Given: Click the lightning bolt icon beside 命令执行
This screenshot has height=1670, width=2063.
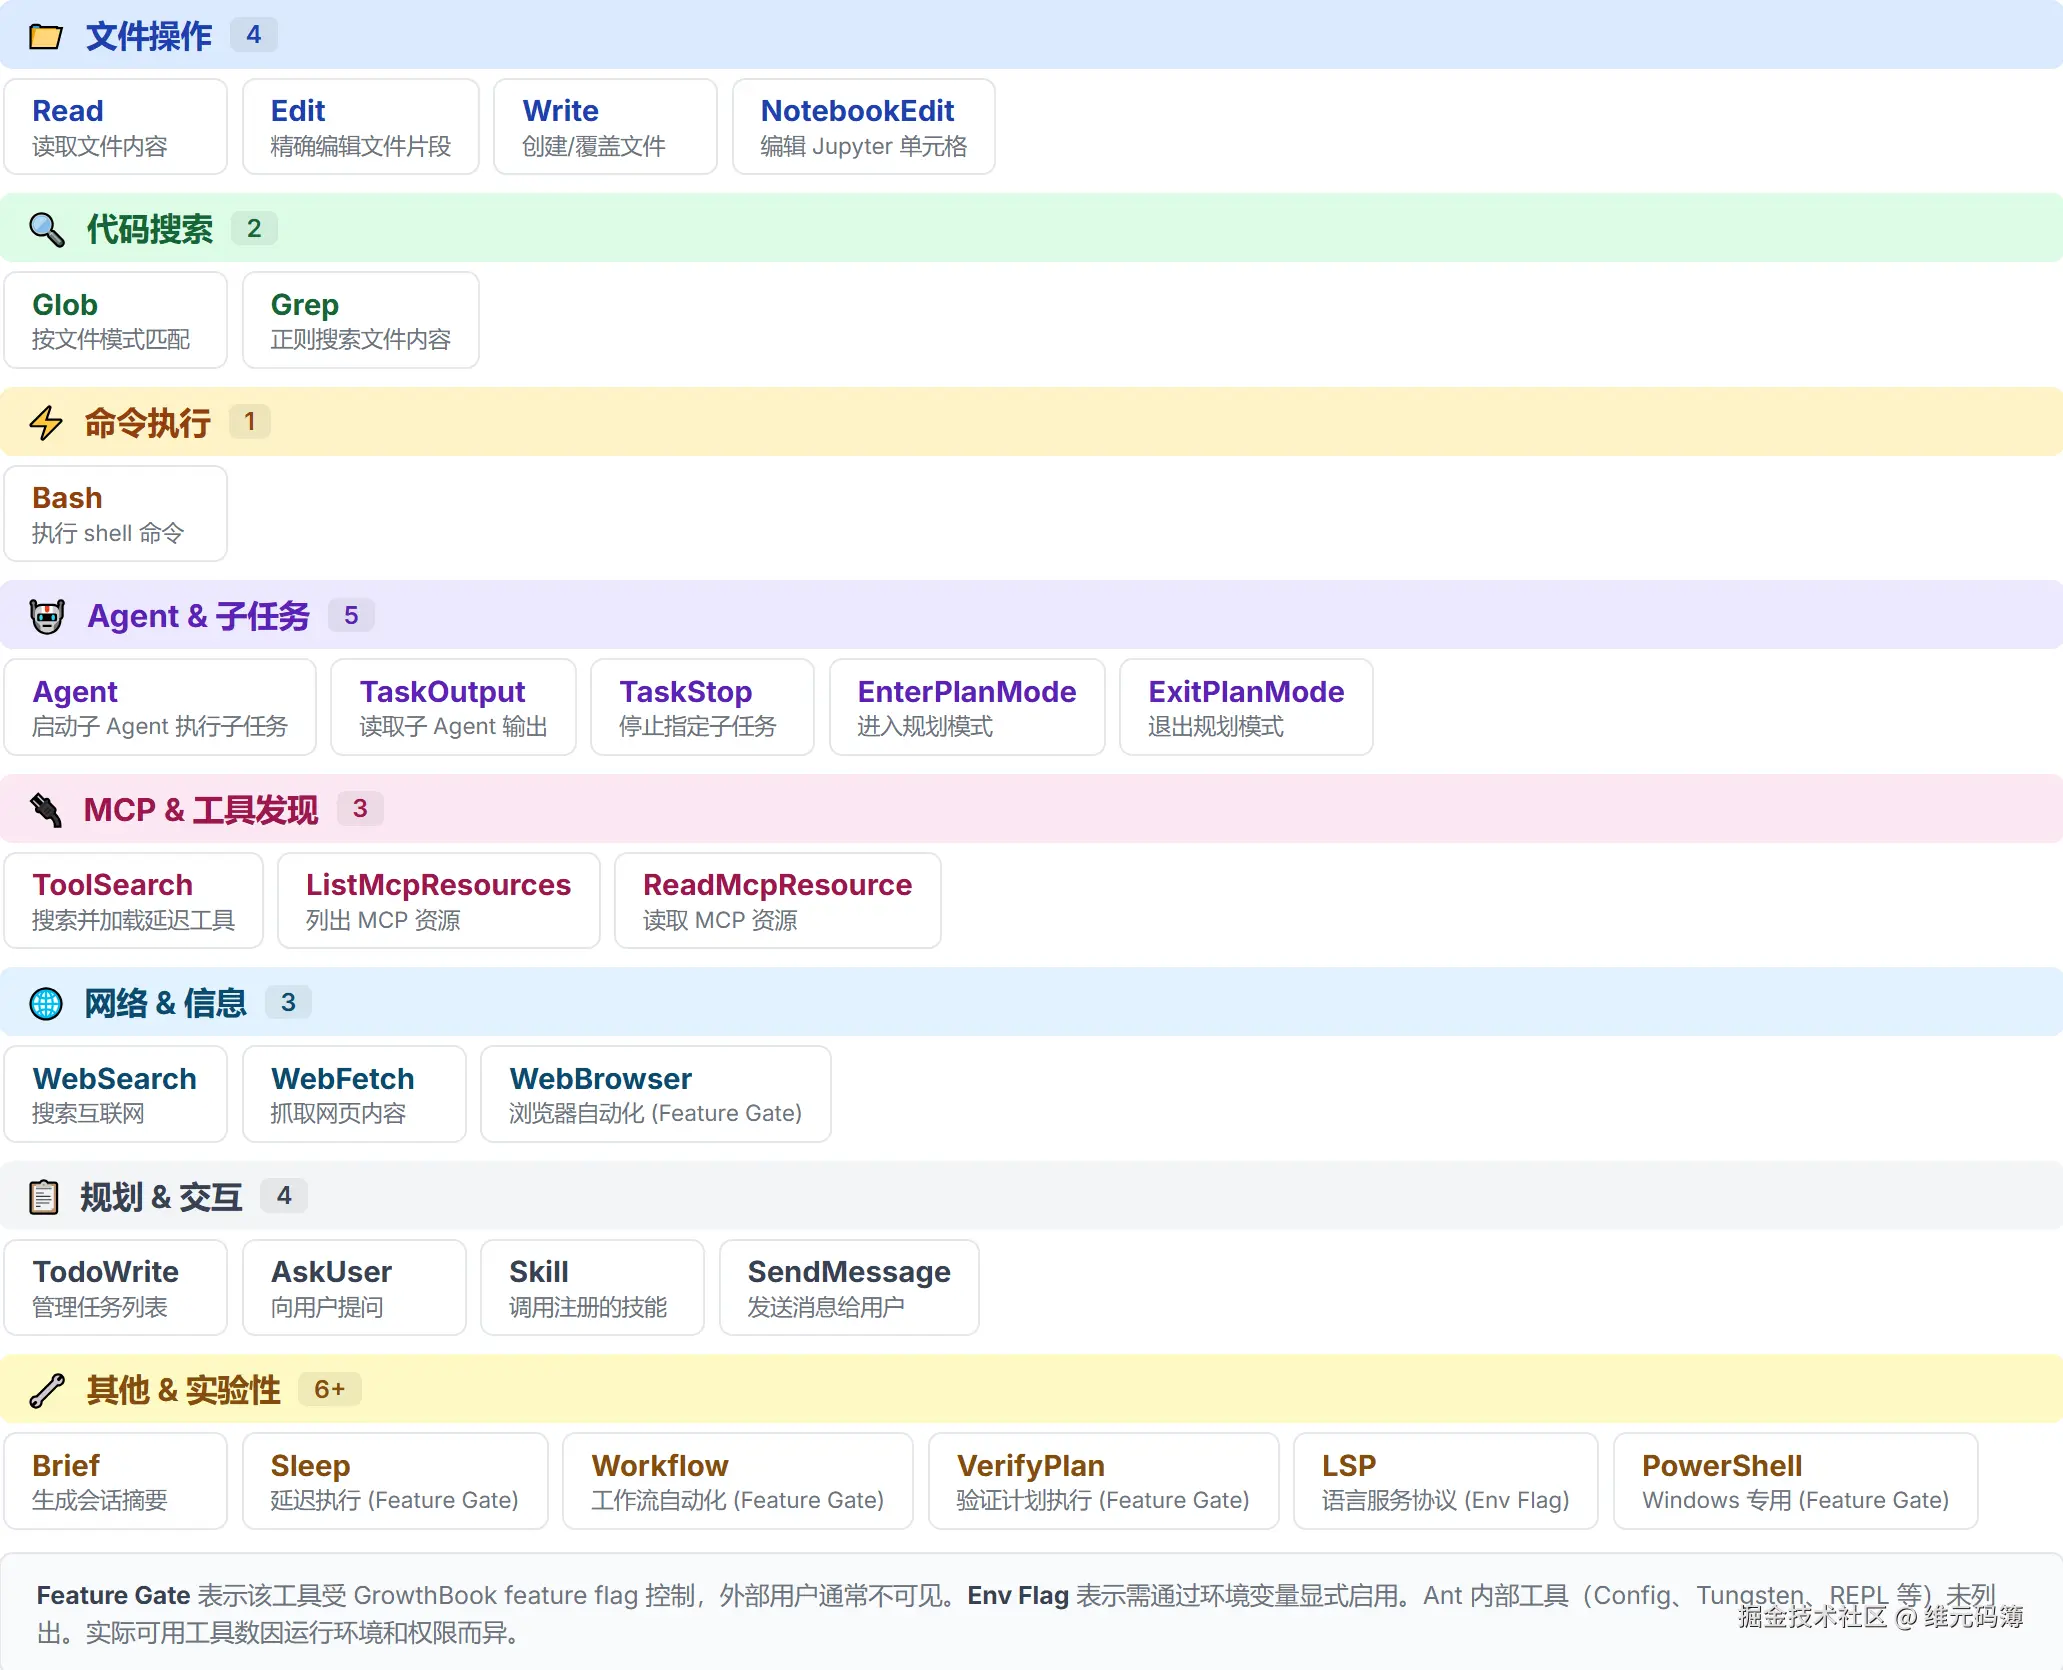Looking at the screenshot, I should tap(46, 423).
